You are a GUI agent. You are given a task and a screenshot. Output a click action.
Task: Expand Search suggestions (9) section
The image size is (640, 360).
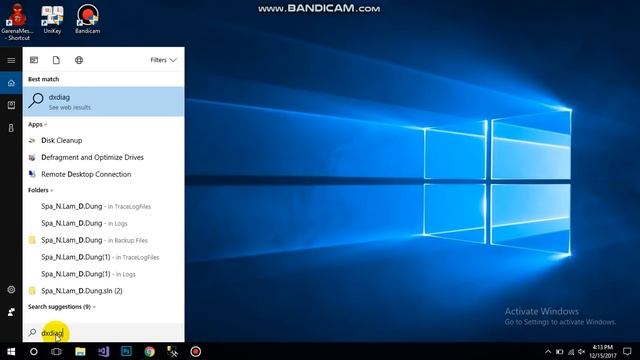click(x=62, y=307)
